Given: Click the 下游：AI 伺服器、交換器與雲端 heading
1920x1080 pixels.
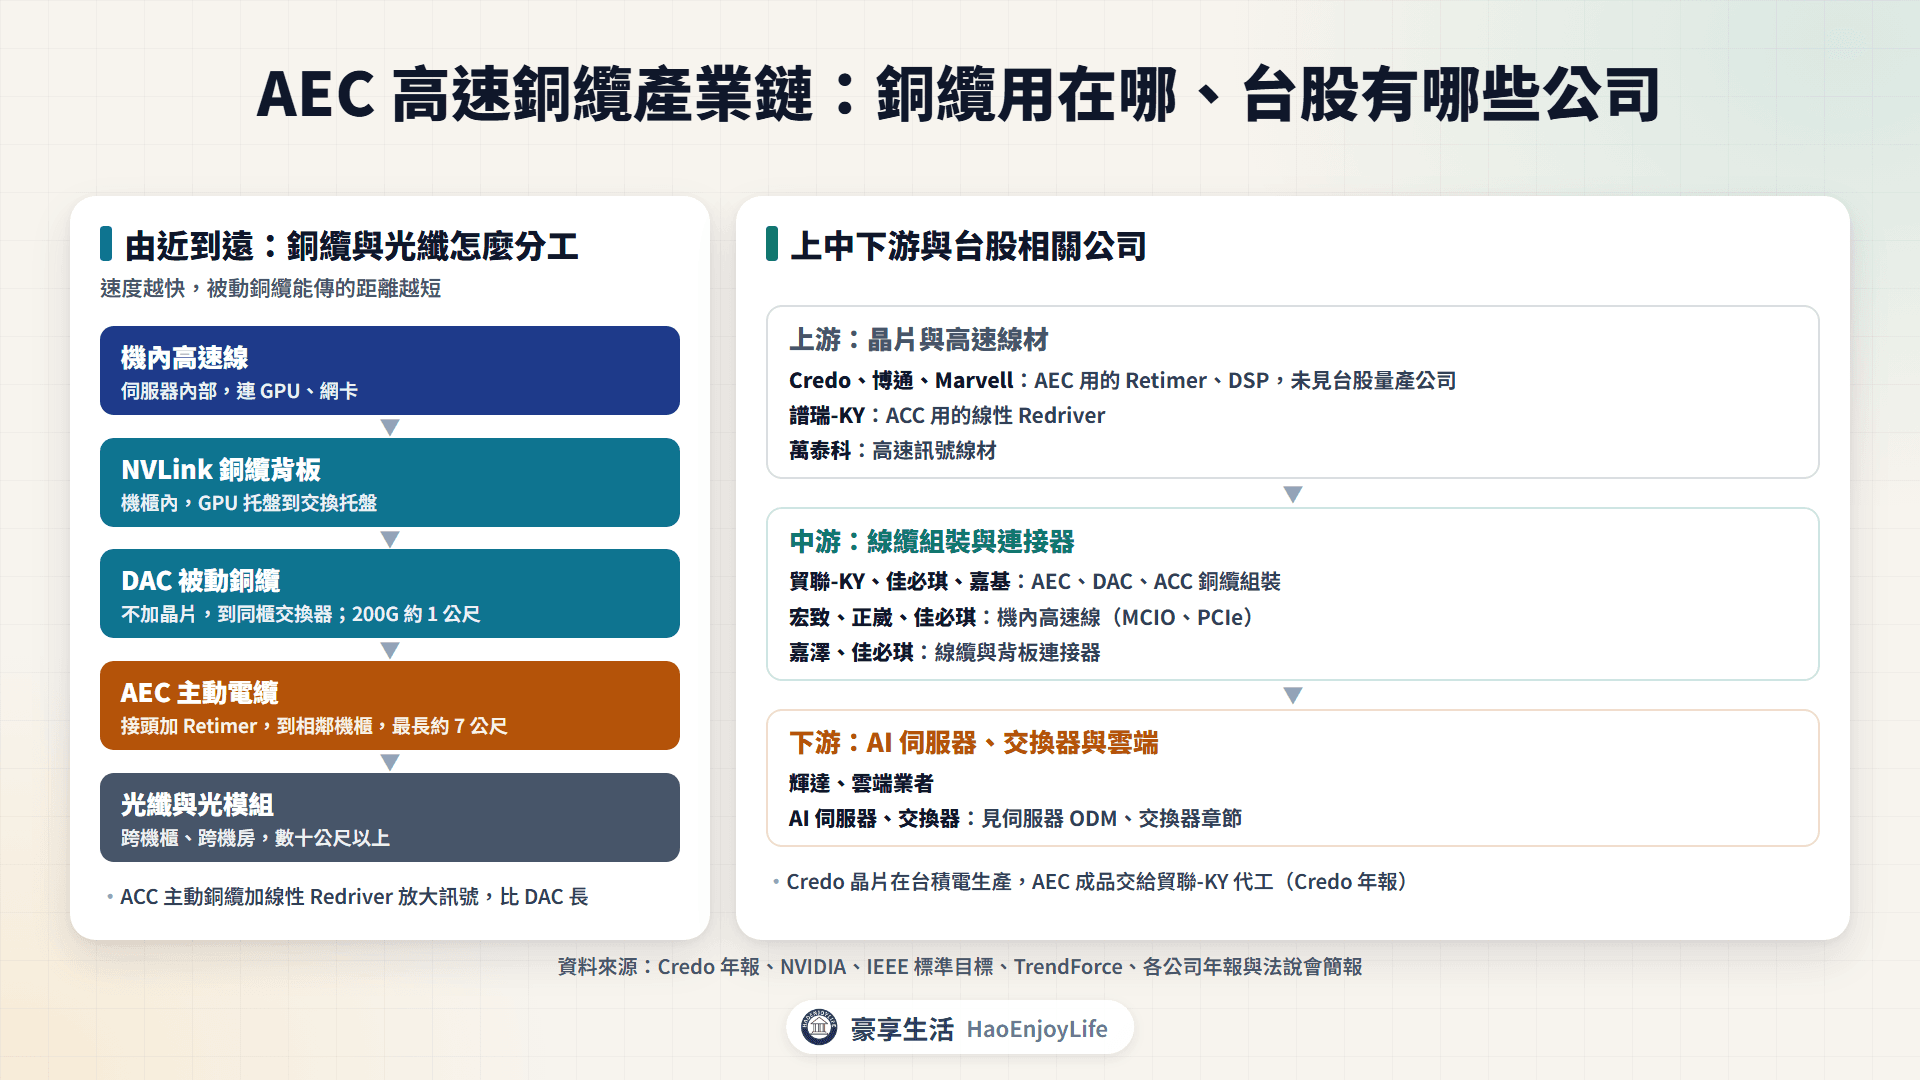Looking at the screenshot, I should coord(973,743).
